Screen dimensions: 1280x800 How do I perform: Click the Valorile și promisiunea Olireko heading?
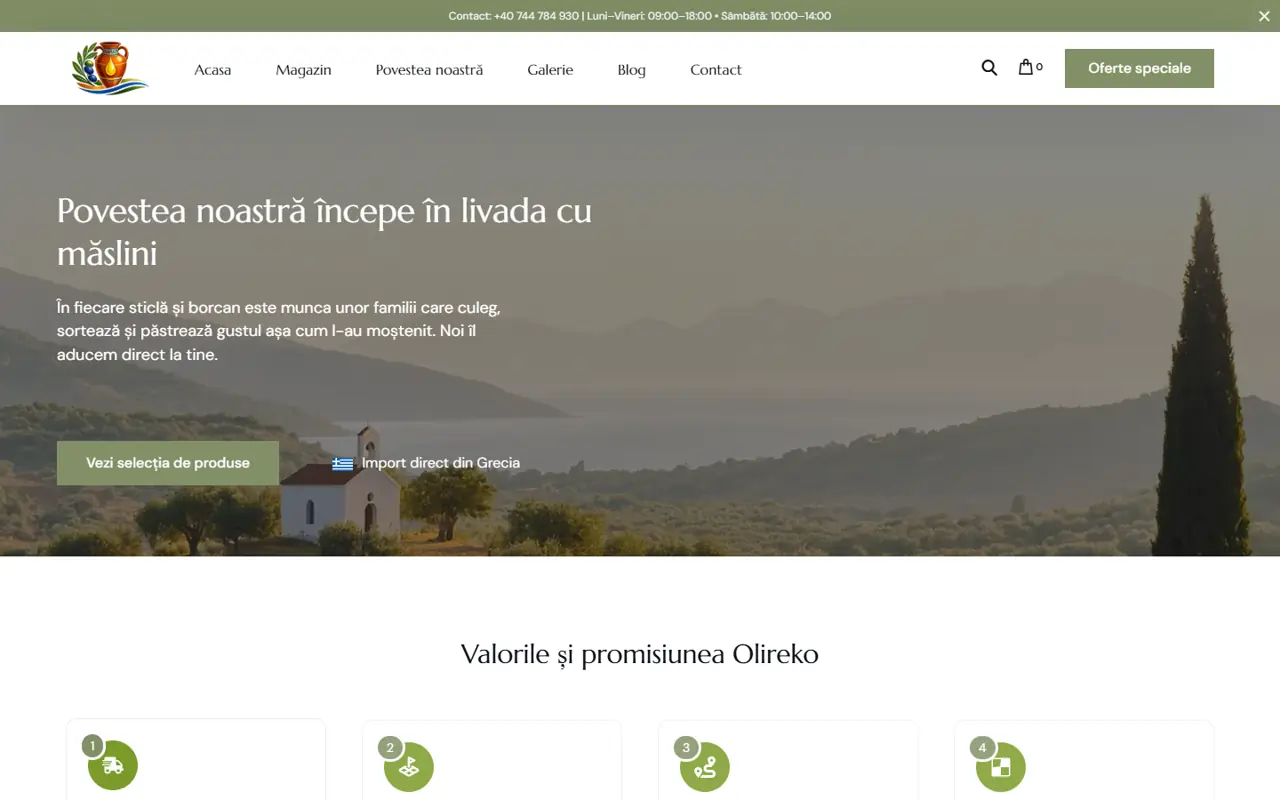coord(640,654)
